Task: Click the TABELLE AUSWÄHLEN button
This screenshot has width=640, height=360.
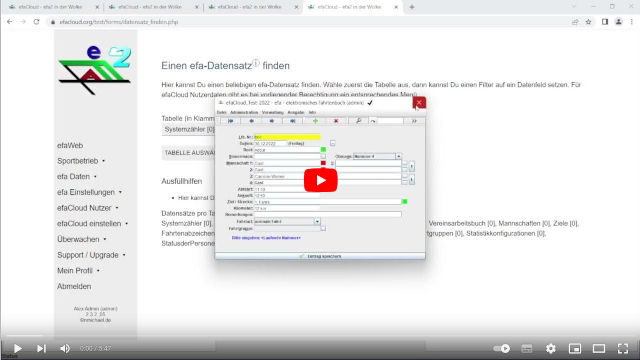Action: coord(189,153)
